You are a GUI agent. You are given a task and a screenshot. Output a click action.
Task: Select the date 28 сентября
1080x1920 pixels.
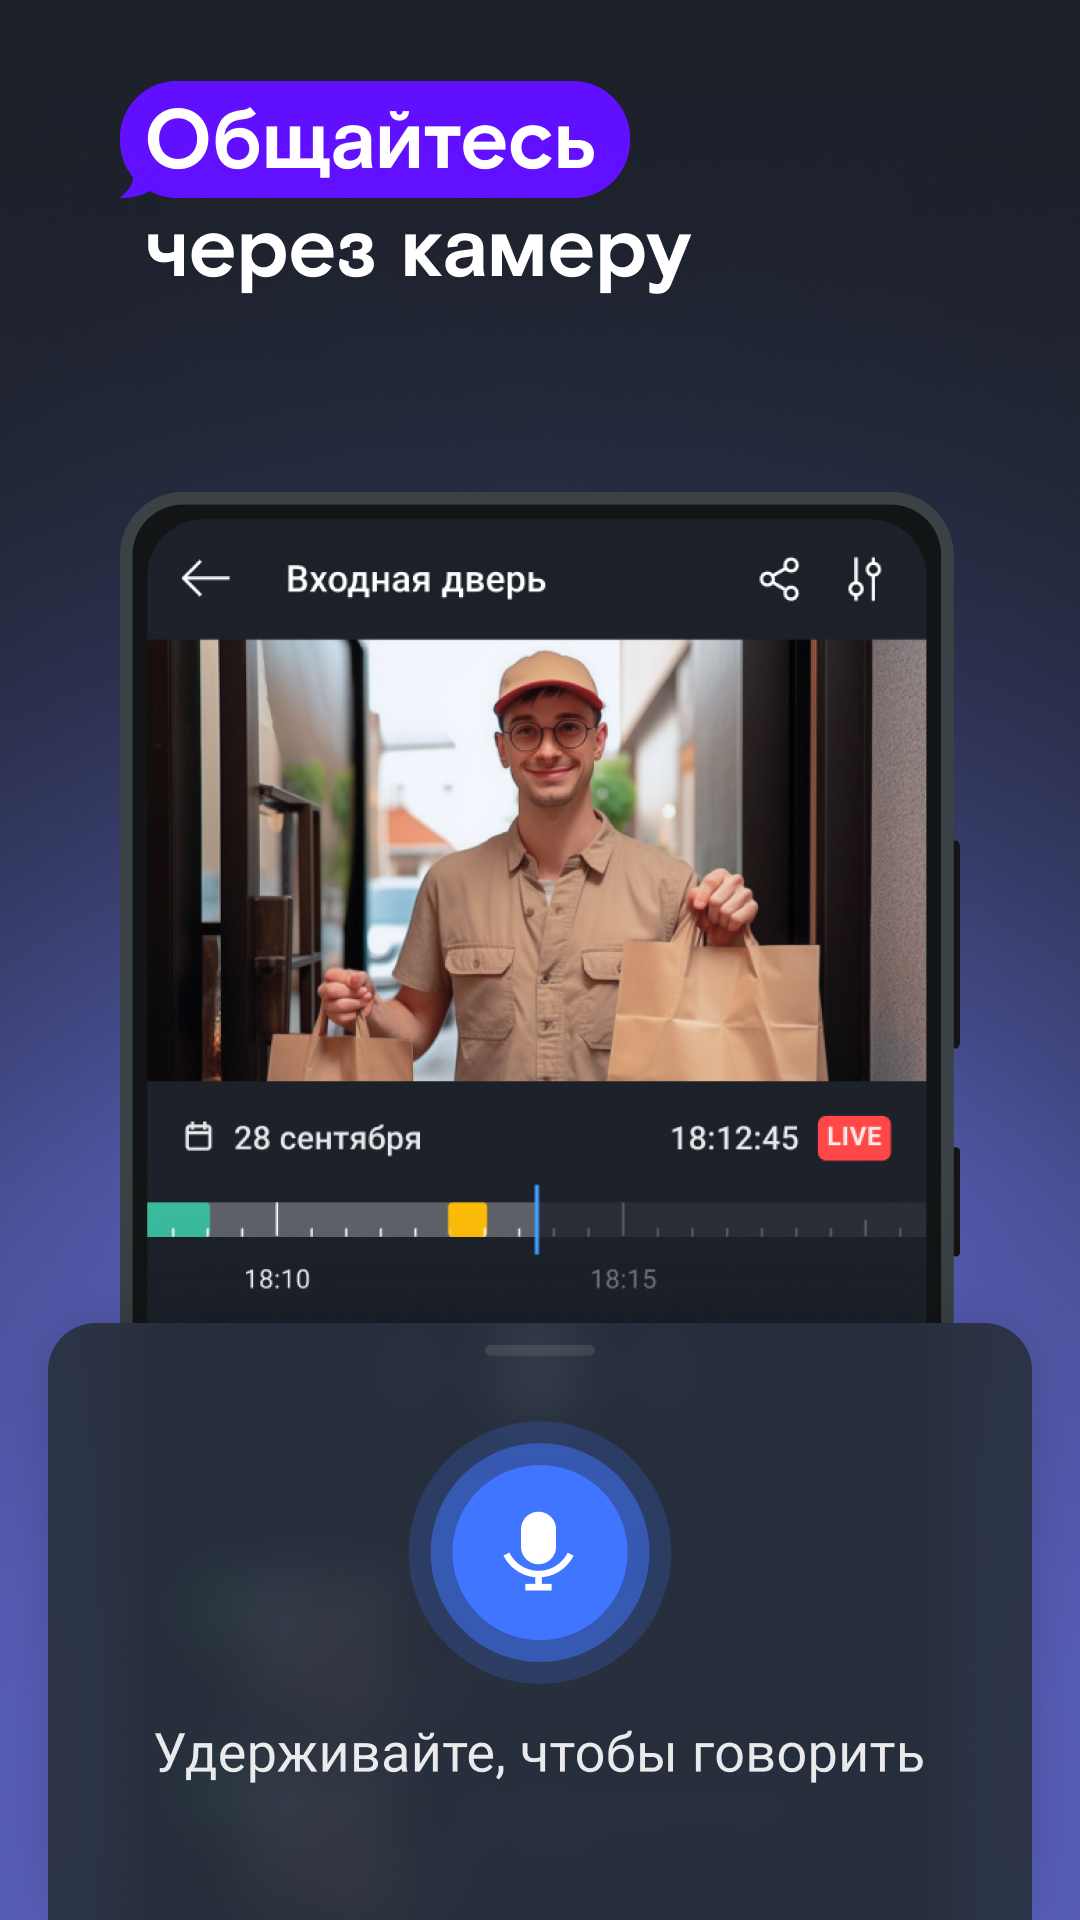(327, 1138)
